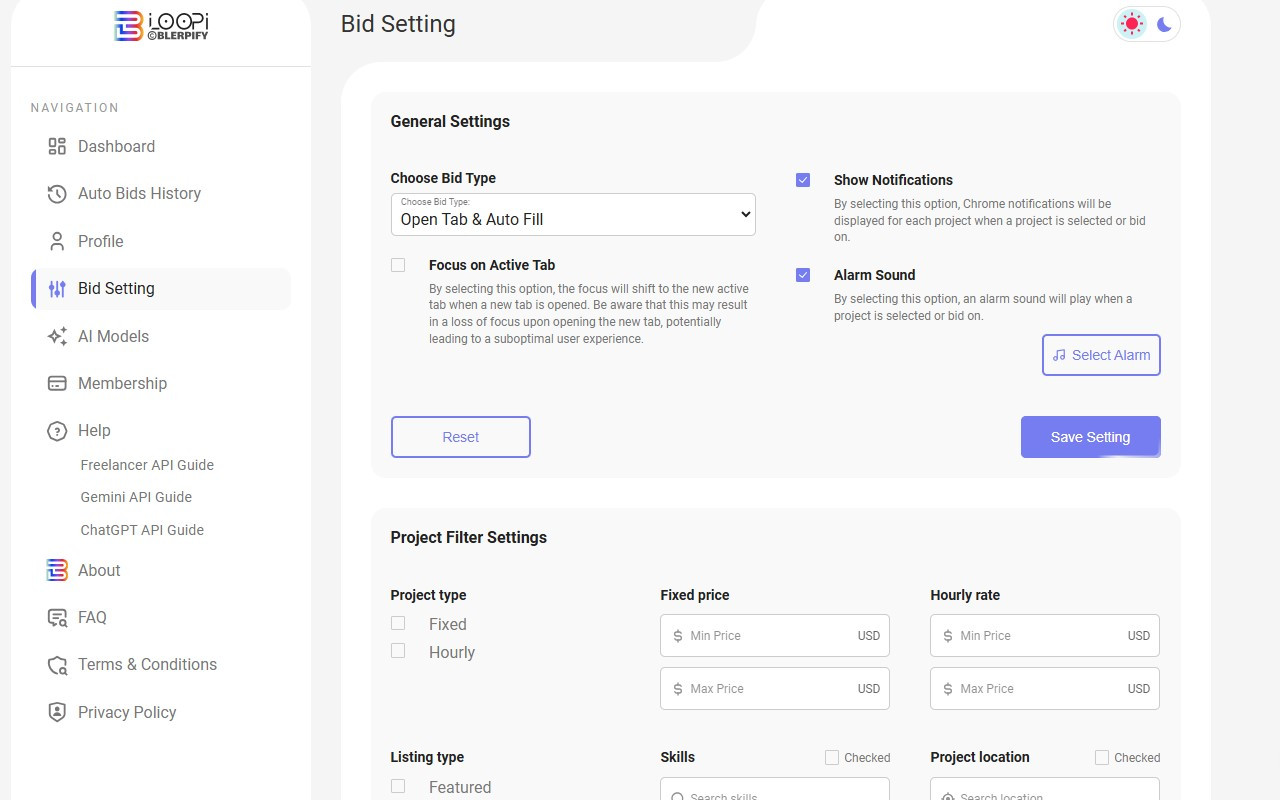Click the Search skills field

[x=775, y=789]
